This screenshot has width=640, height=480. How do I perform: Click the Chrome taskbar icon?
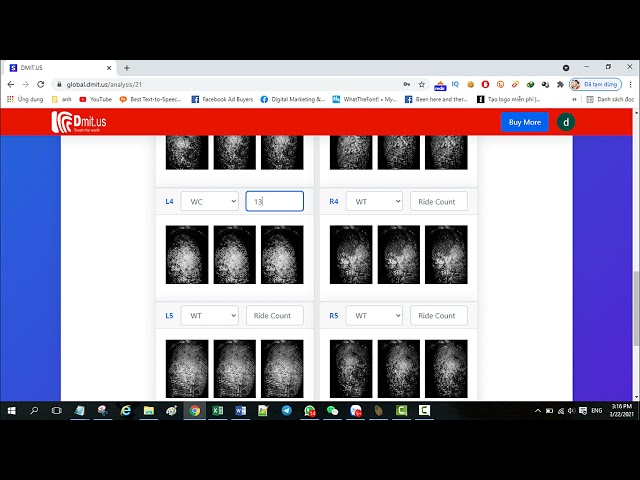click(x=195, y=411)
